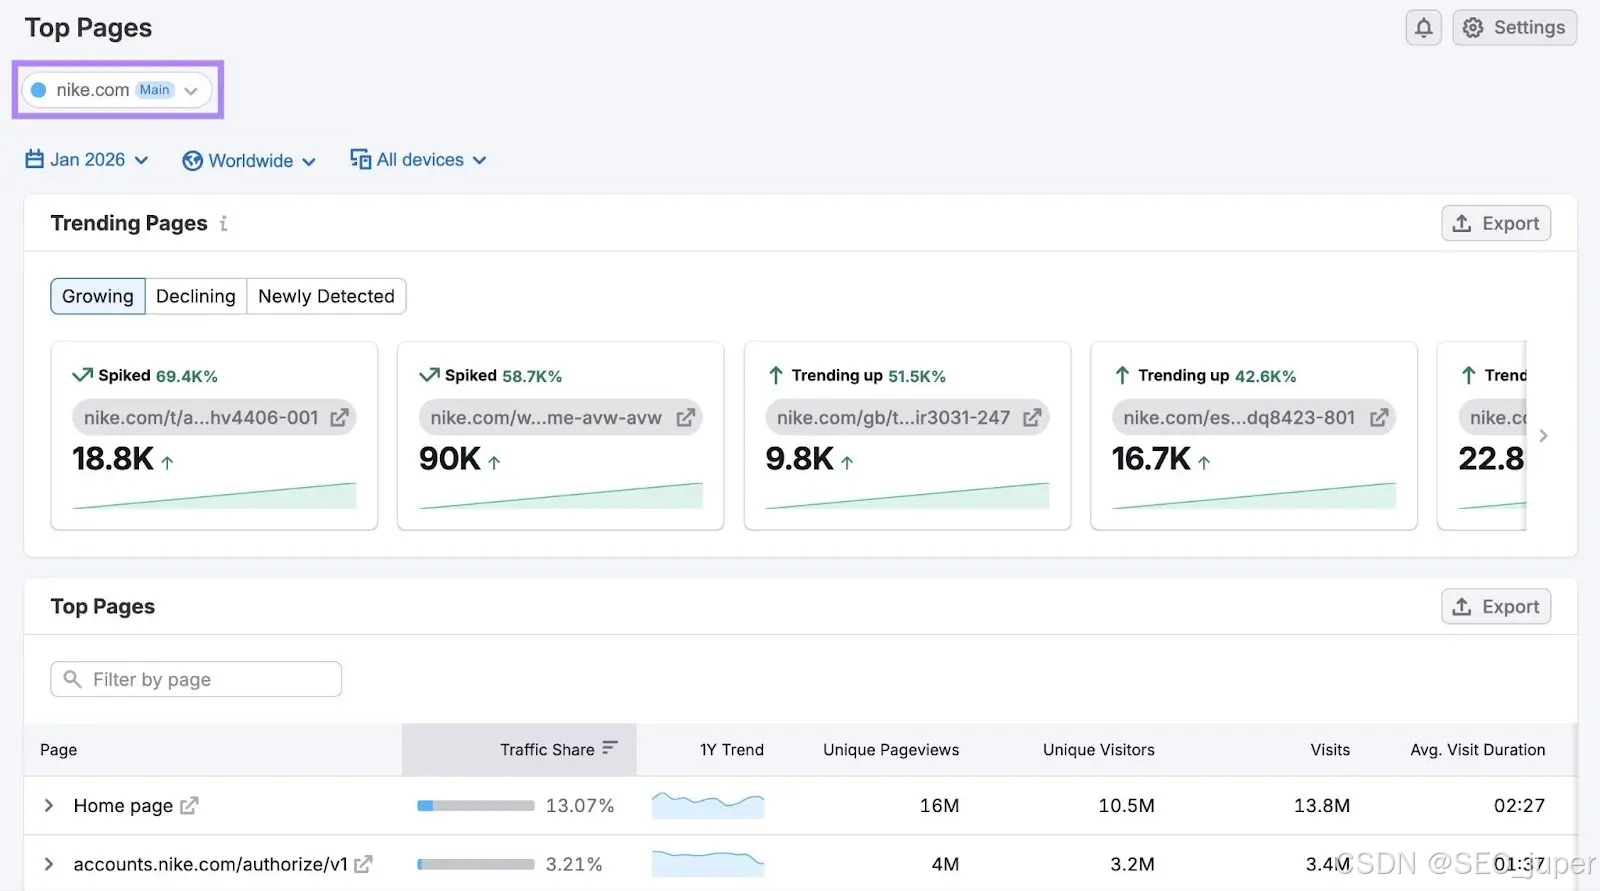The height and width of the screenshot is (891, 1600).
Task: Open Home page external link icon
Action: [x=189, y=805]
